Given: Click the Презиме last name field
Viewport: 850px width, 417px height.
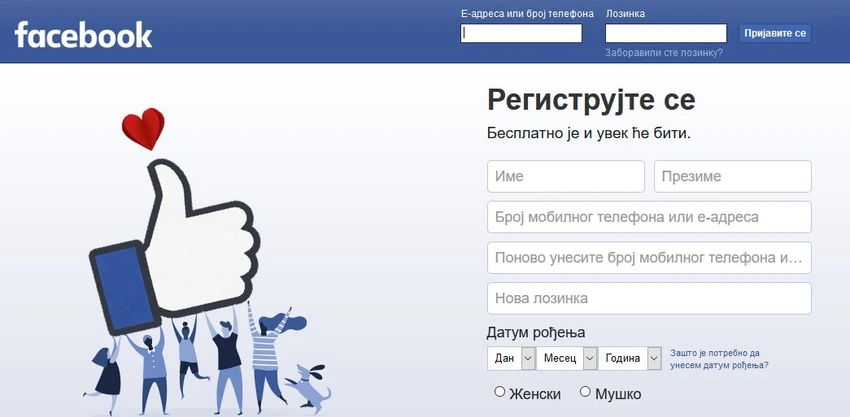Looking at the screenshot, I should (733, 176).
